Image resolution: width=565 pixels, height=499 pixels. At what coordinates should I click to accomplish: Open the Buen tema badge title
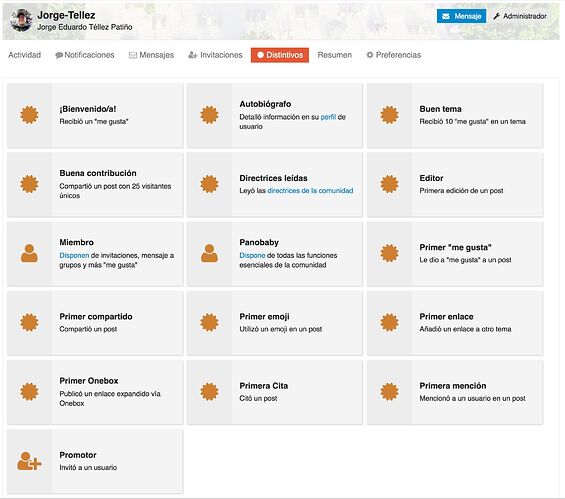[x=440, y=109]
